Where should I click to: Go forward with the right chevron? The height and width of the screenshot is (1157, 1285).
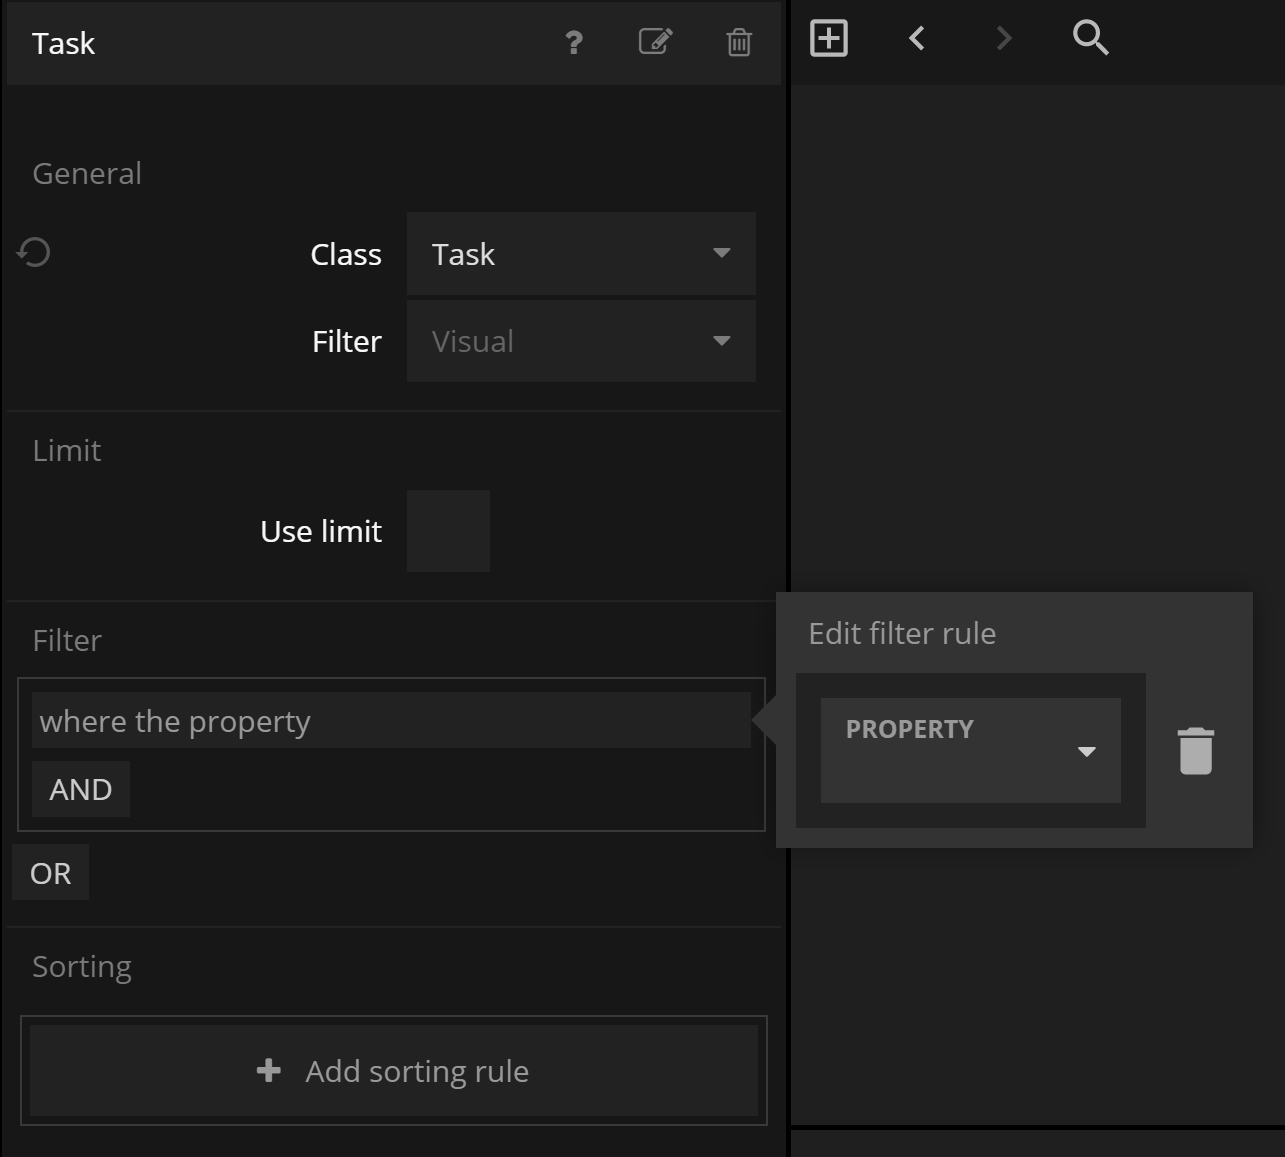click(1004, 39)
